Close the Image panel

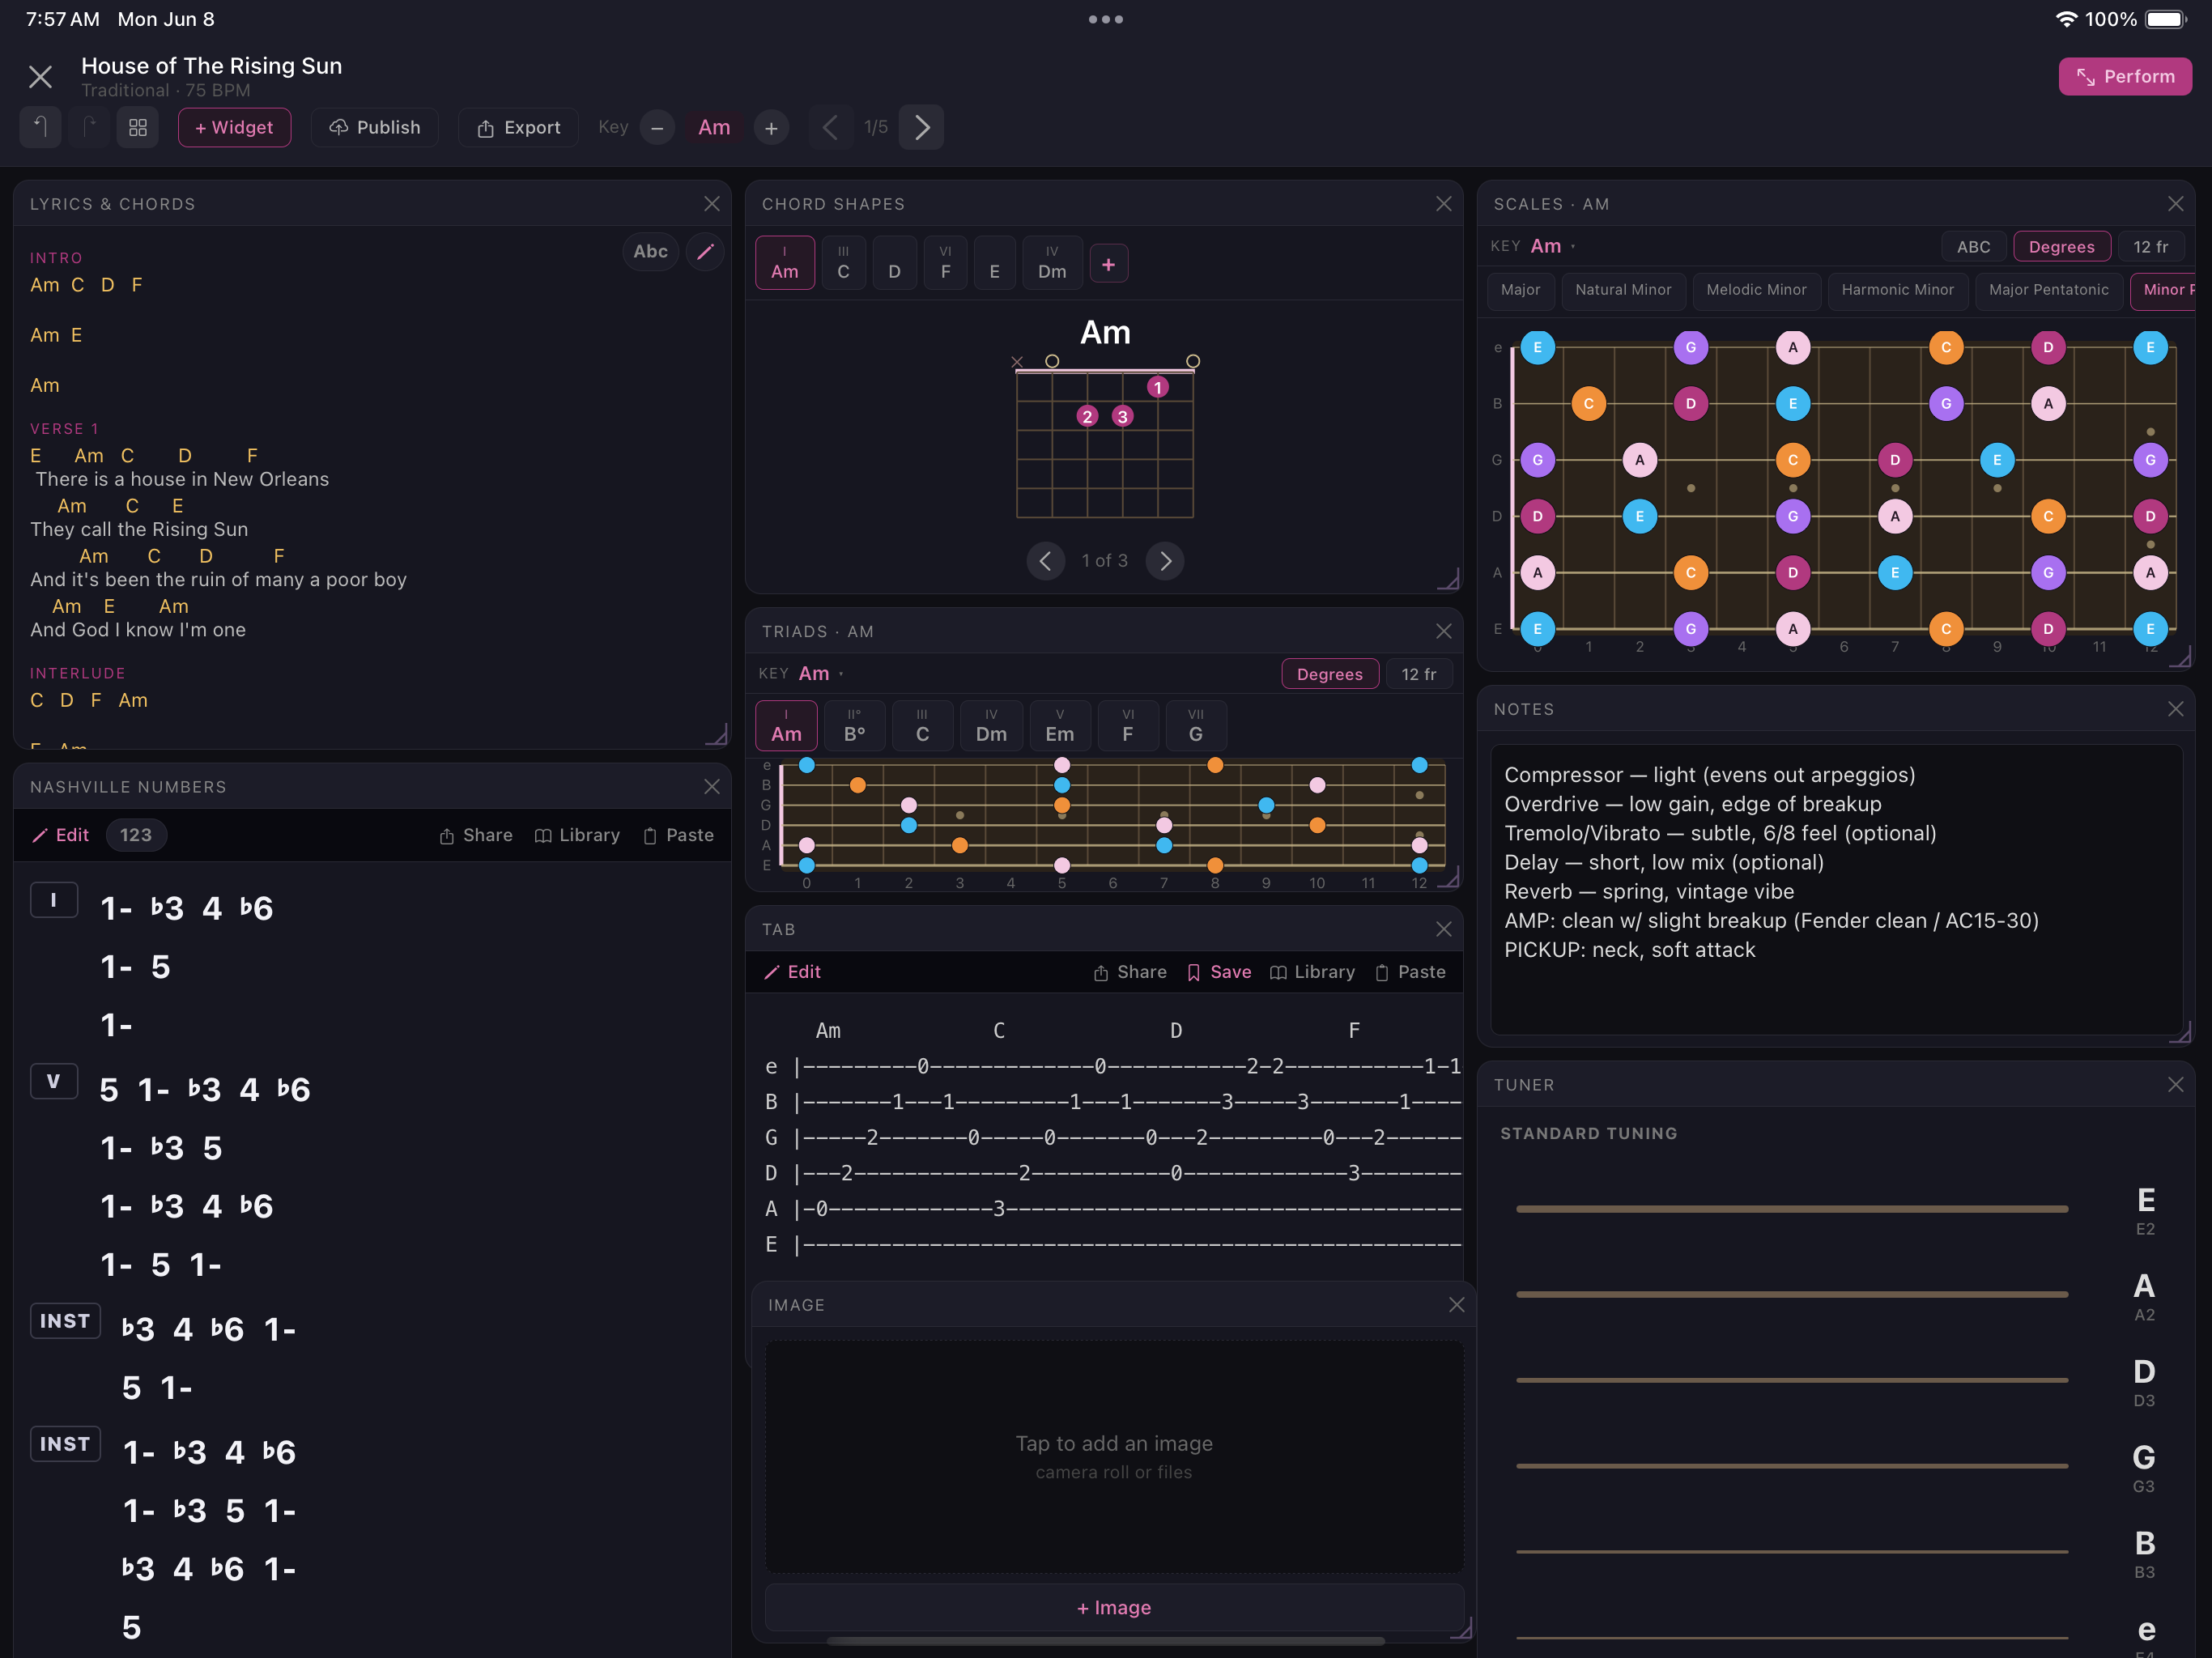pos(1456,1305)
